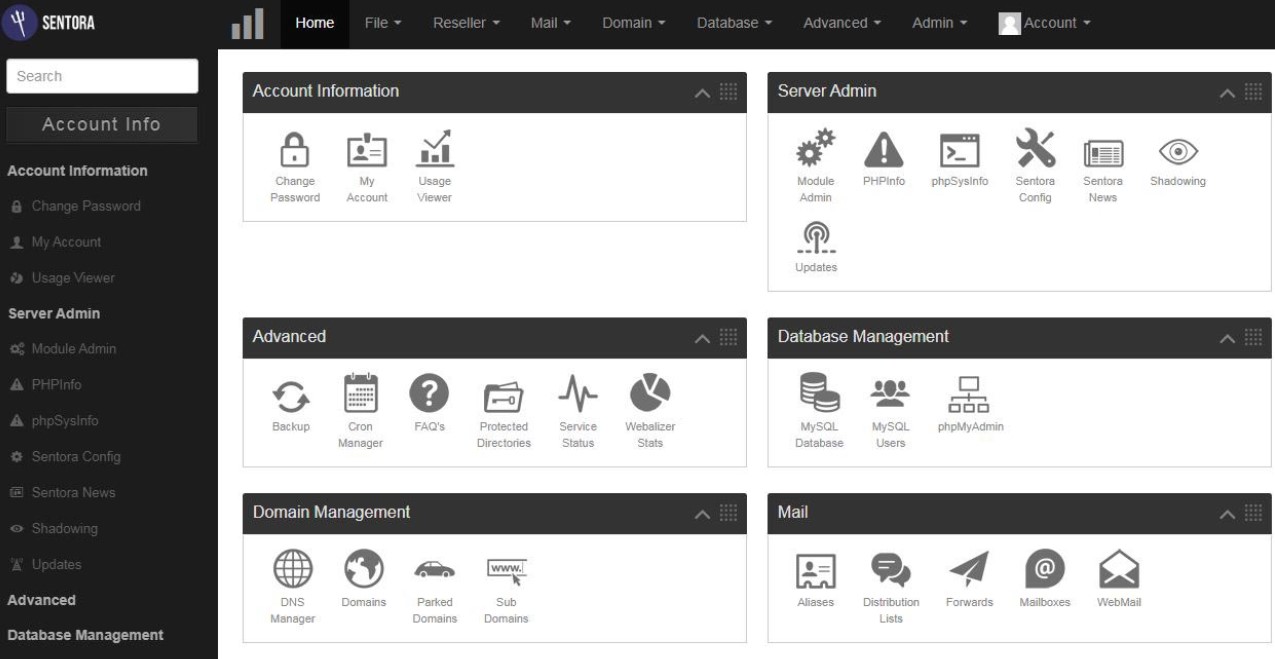Click the Search input field
Viewport: 1275px width, 659px height.
pos(101,75)
